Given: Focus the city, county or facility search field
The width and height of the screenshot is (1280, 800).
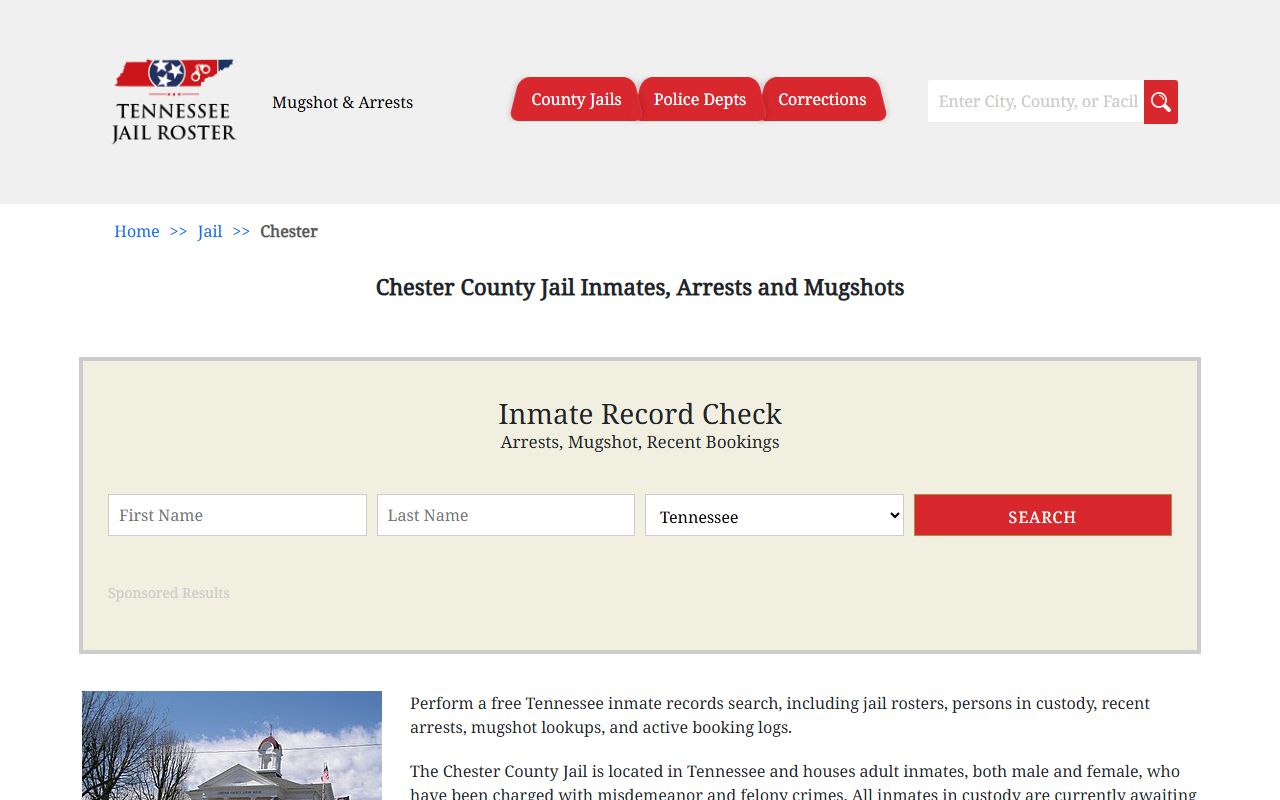Looking at the screenshot, I should (1036, 102).
